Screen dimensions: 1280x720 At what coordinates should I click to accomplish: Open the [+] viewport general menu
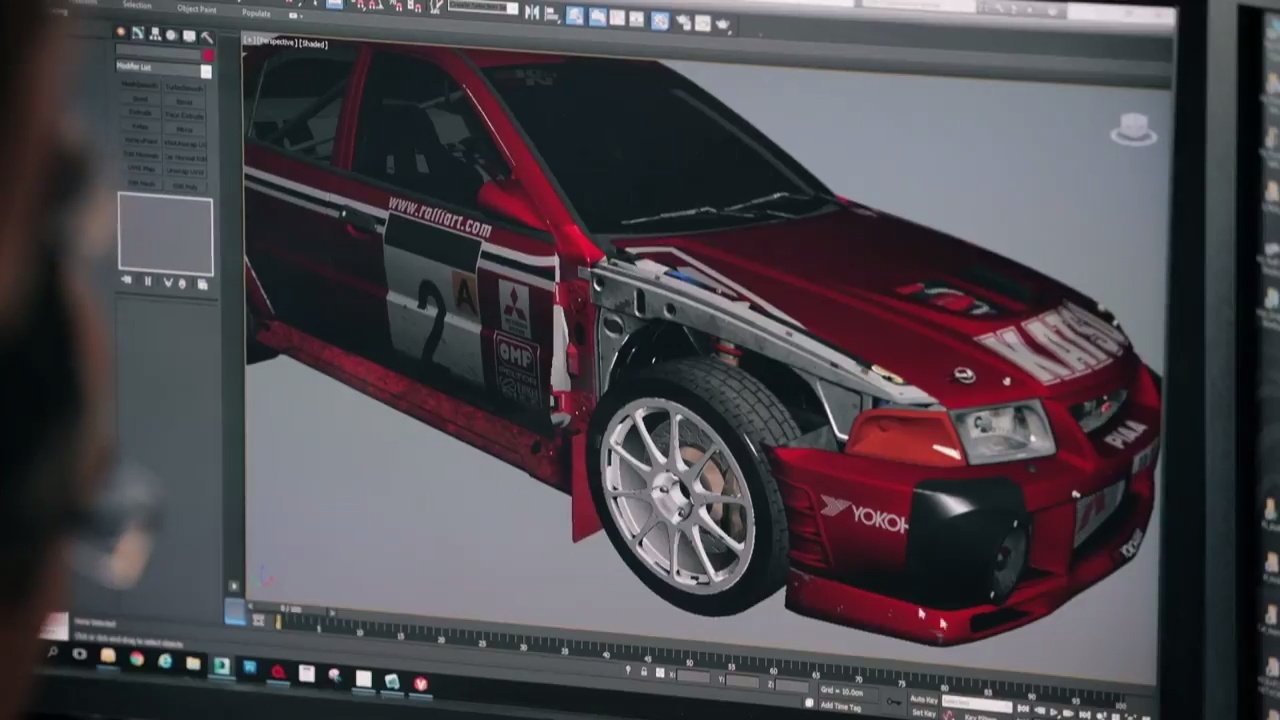(x=249, y=39)
